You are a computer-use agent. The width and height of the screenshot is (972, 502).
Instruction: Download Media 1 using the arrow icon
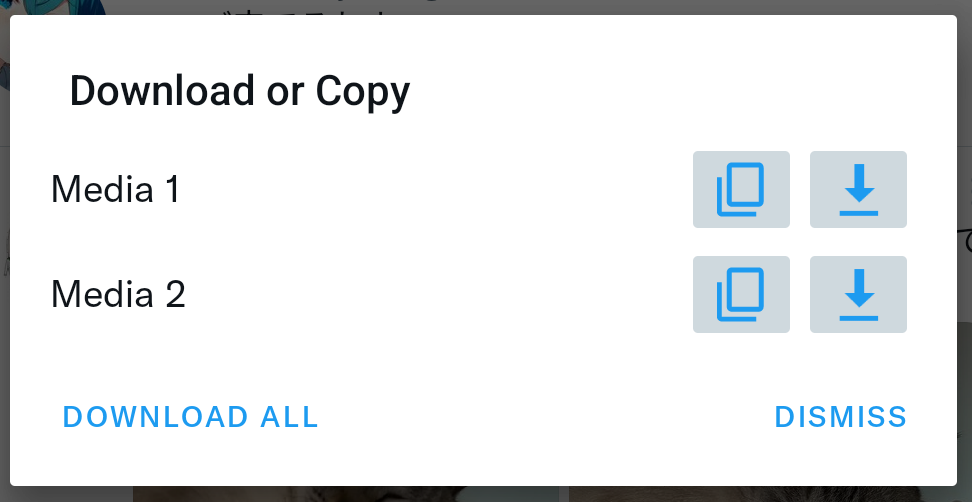[x=858, y=189]
